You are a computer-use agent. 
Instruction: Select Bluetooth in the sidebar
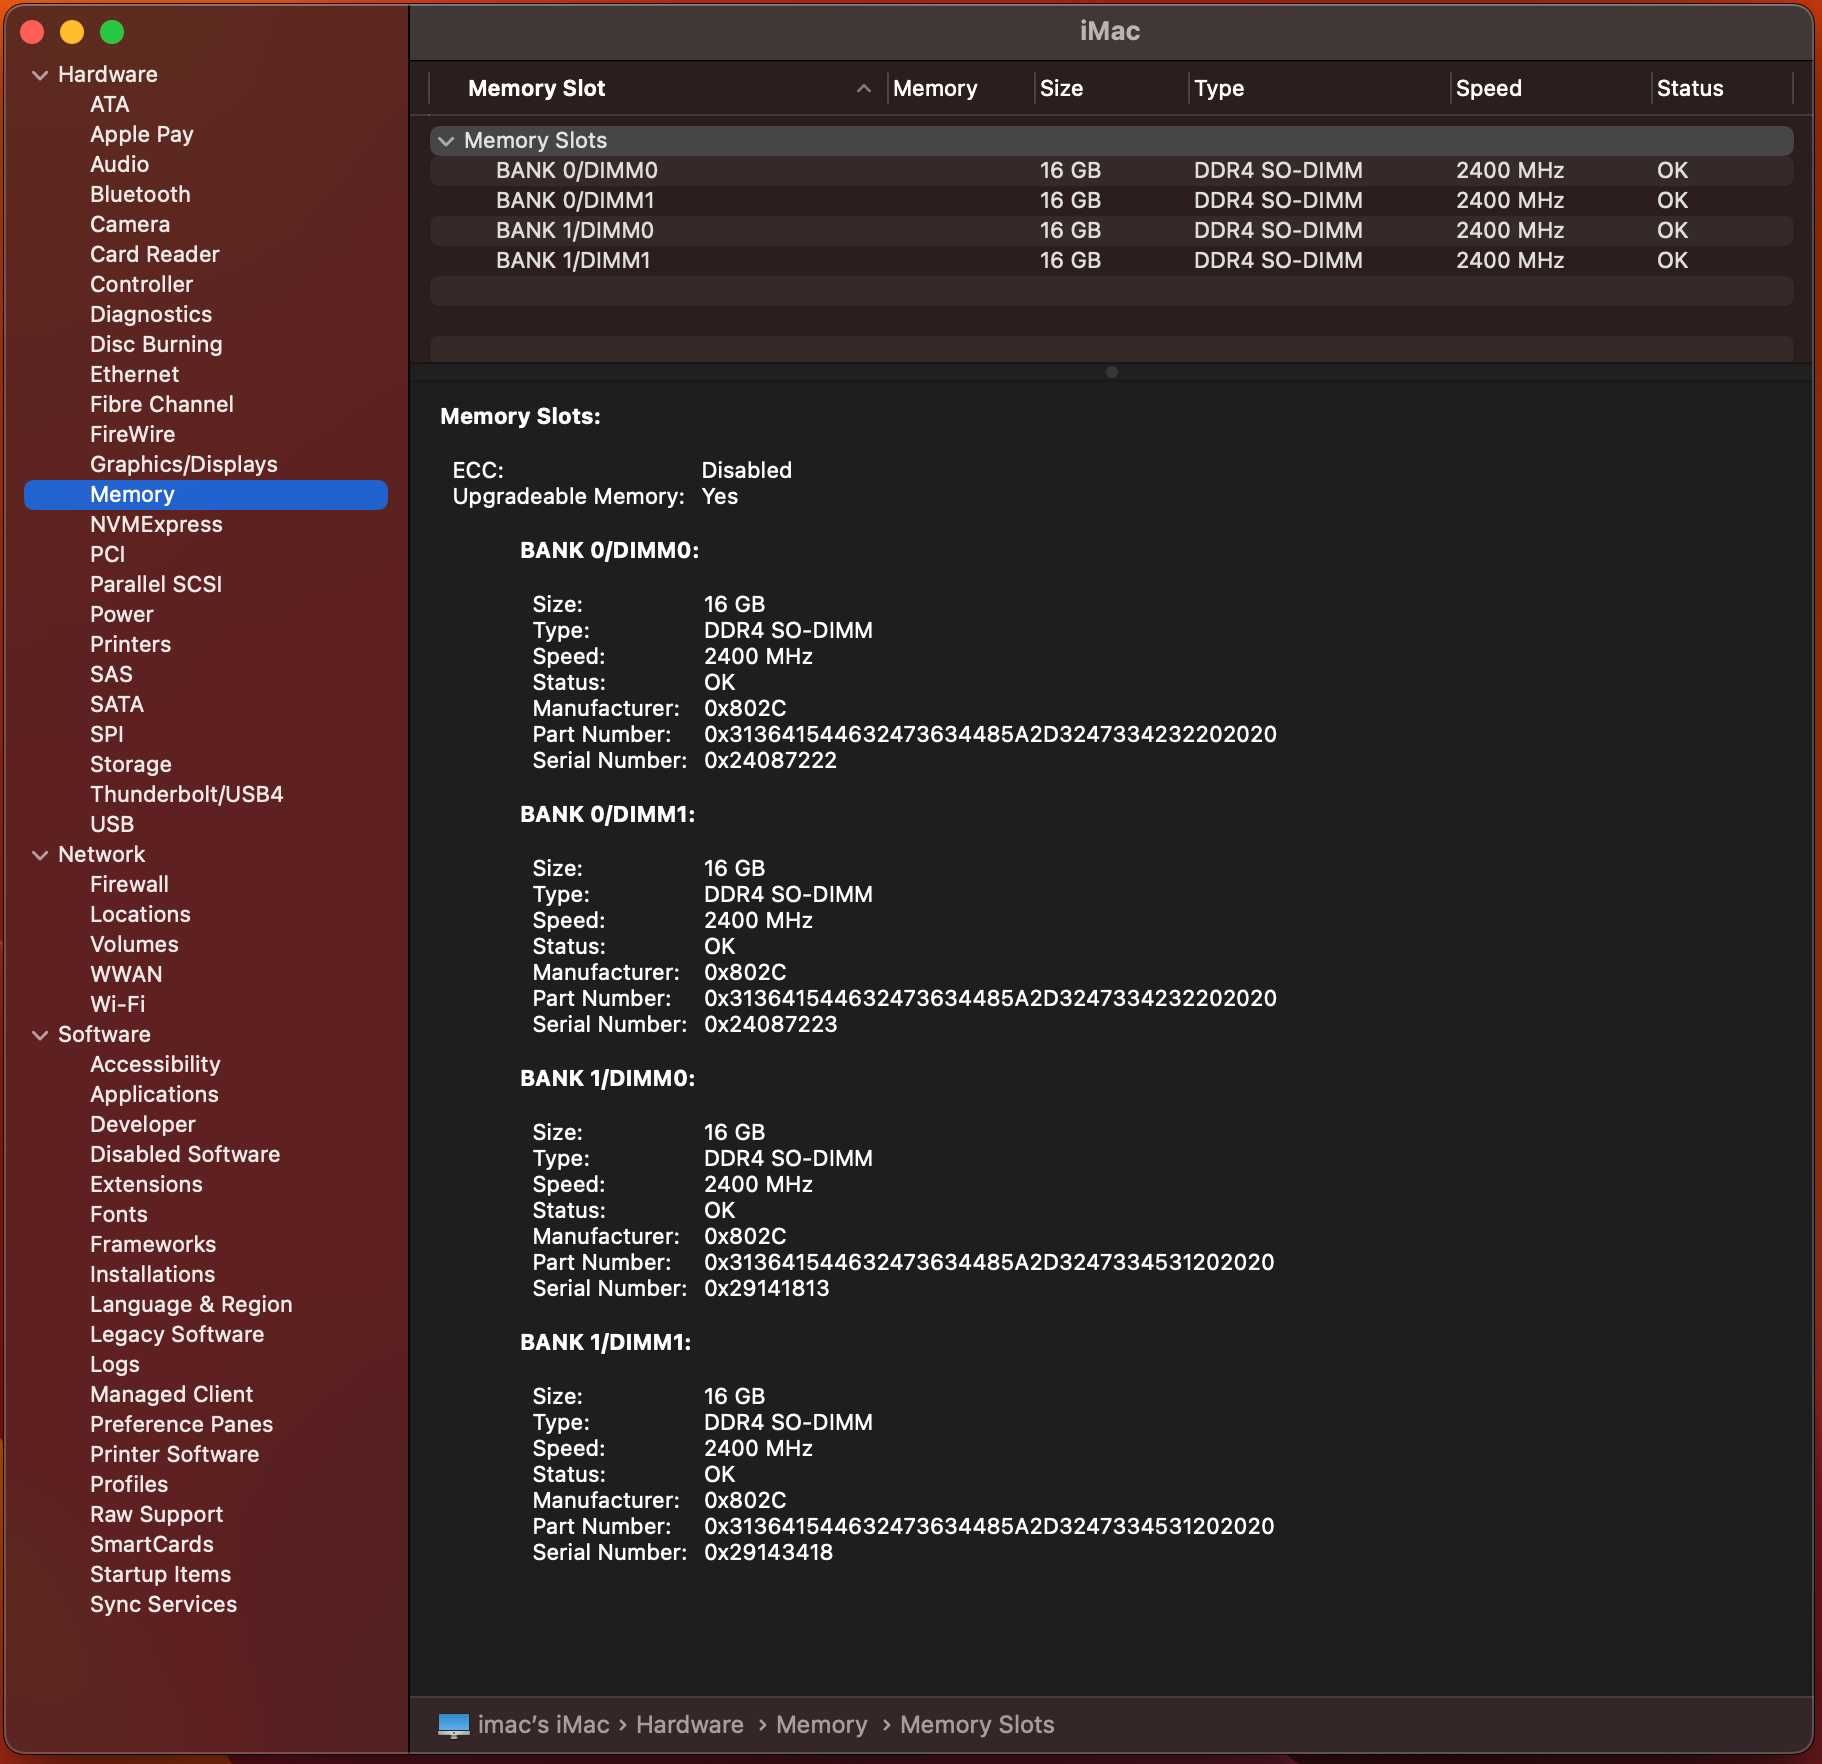click(140, 195)
